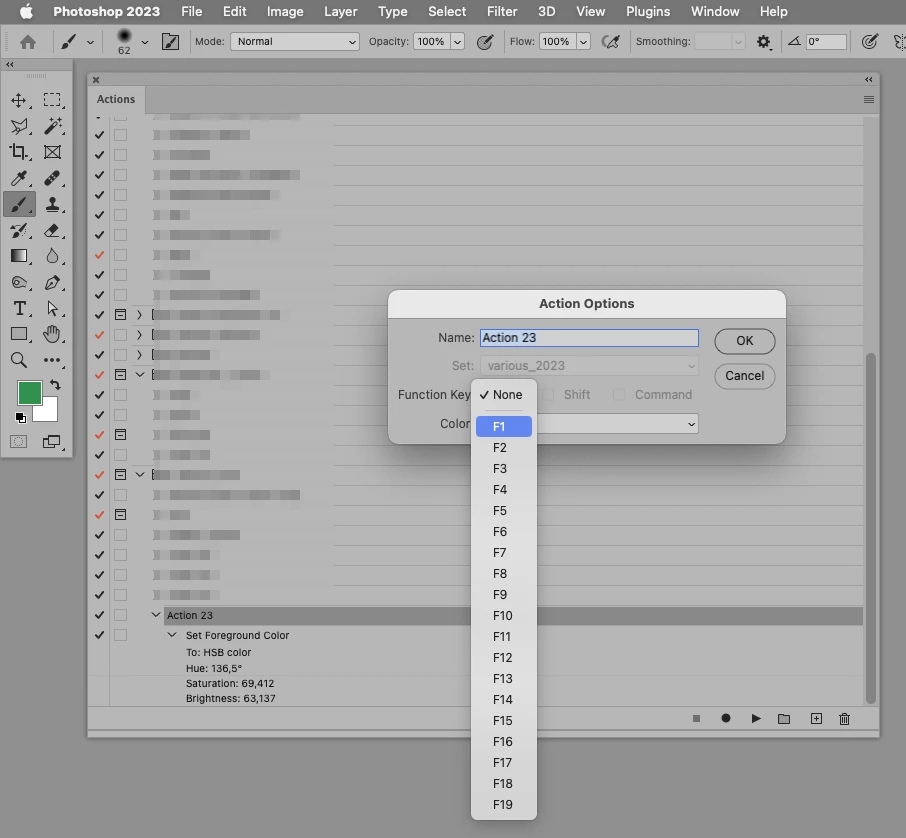Toggle the Brush Settings panel icon
The image size is (906, 838).
(x=170, y=42)
